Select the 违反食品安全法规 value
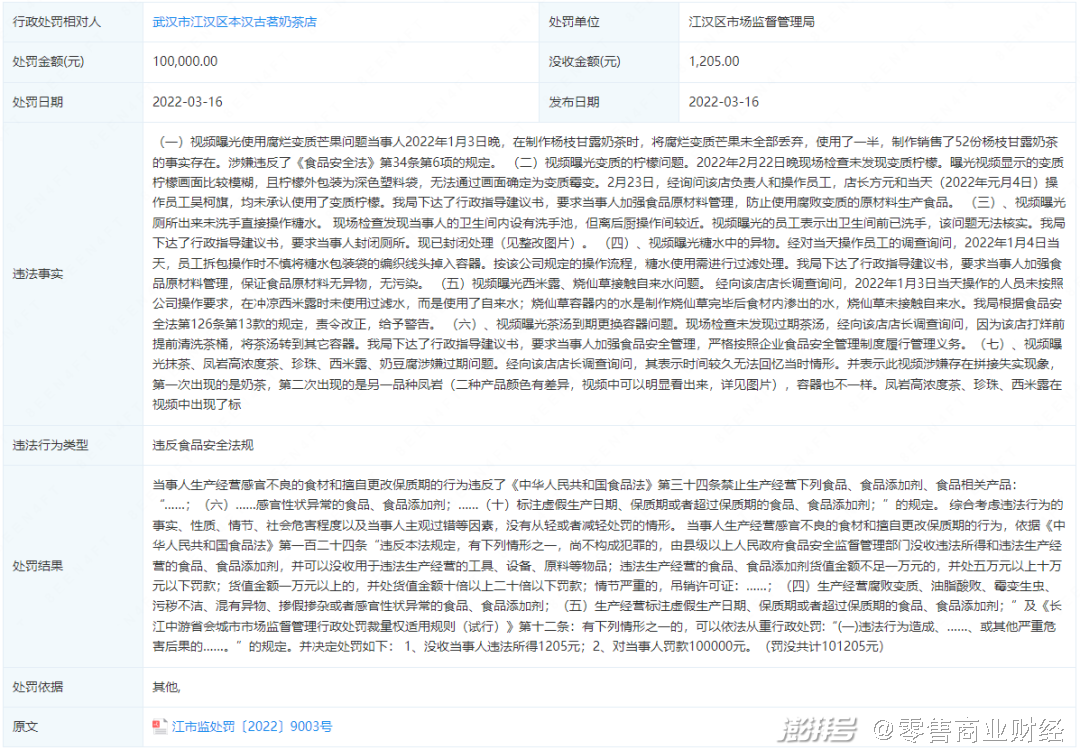This screenshot has height=750, width=1080. [x=203, y=445]
